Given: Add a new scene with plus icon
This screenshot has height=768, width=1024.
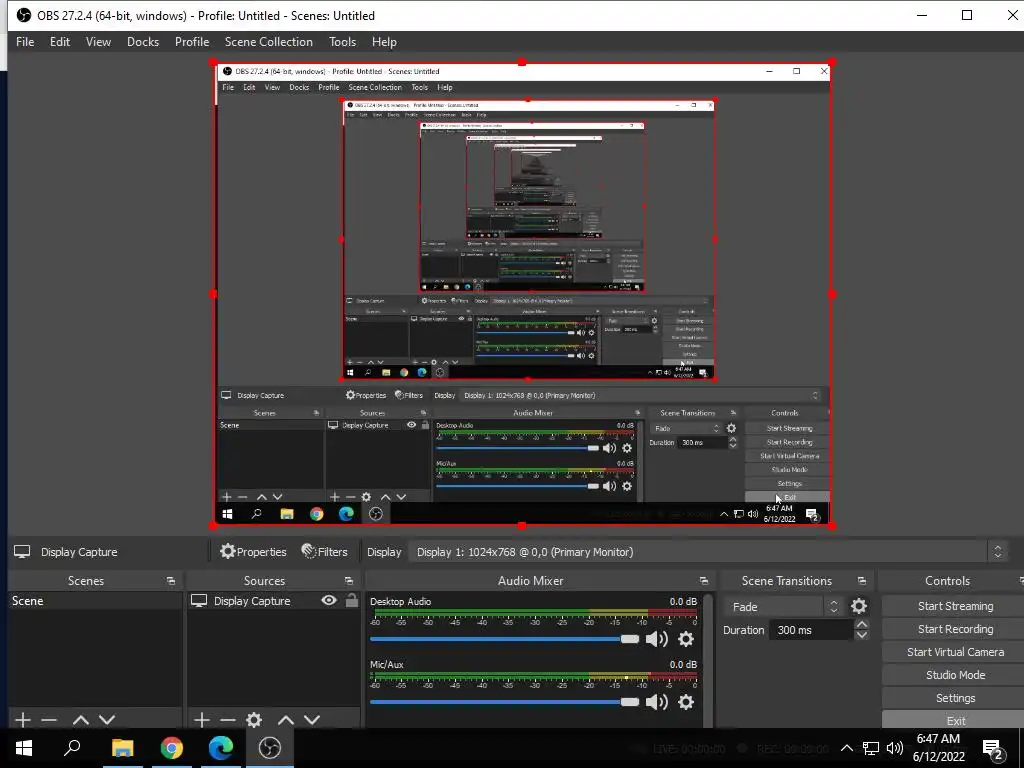Looking at the screenshot, I should [23, 720].
